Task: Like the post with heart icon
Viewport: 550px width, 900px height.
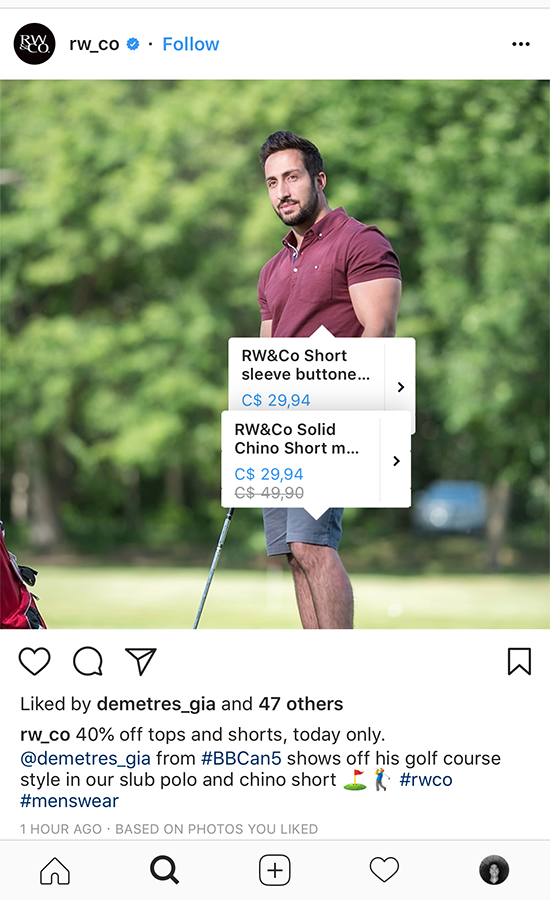Action: click(34, 662)
